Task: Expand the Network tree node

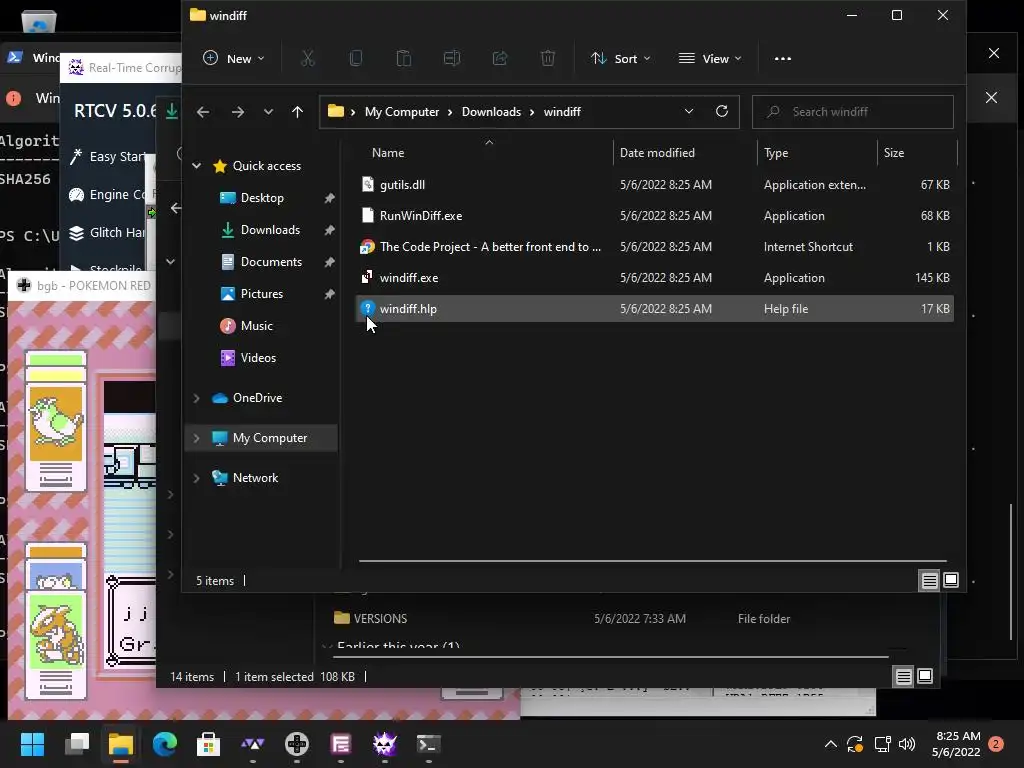Action: (197, 478)
